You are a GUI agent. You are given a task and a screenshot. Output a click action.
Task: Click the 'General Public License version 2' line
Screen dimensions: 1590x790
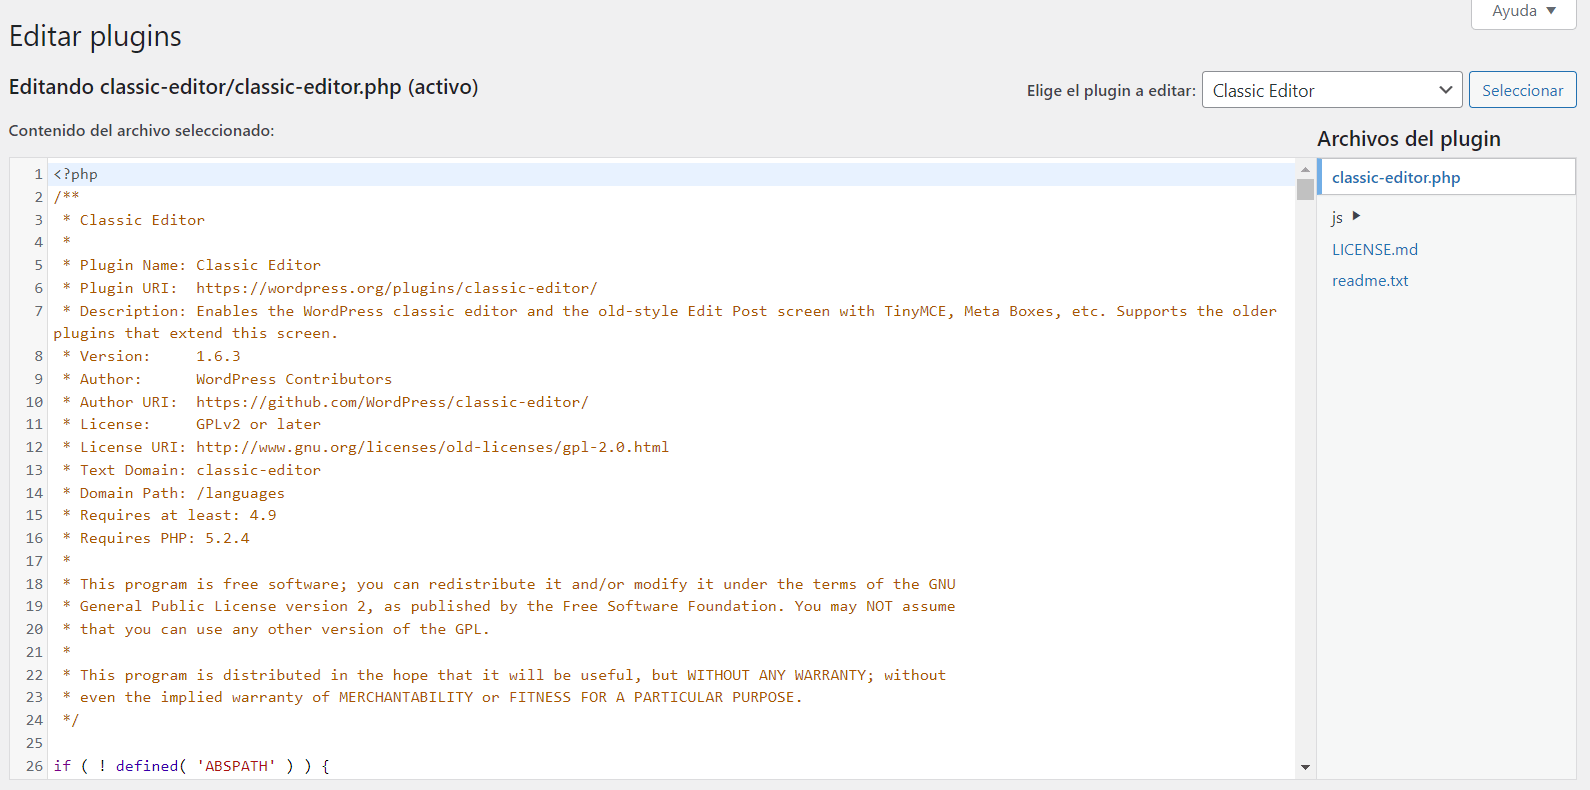coord(508,606)
